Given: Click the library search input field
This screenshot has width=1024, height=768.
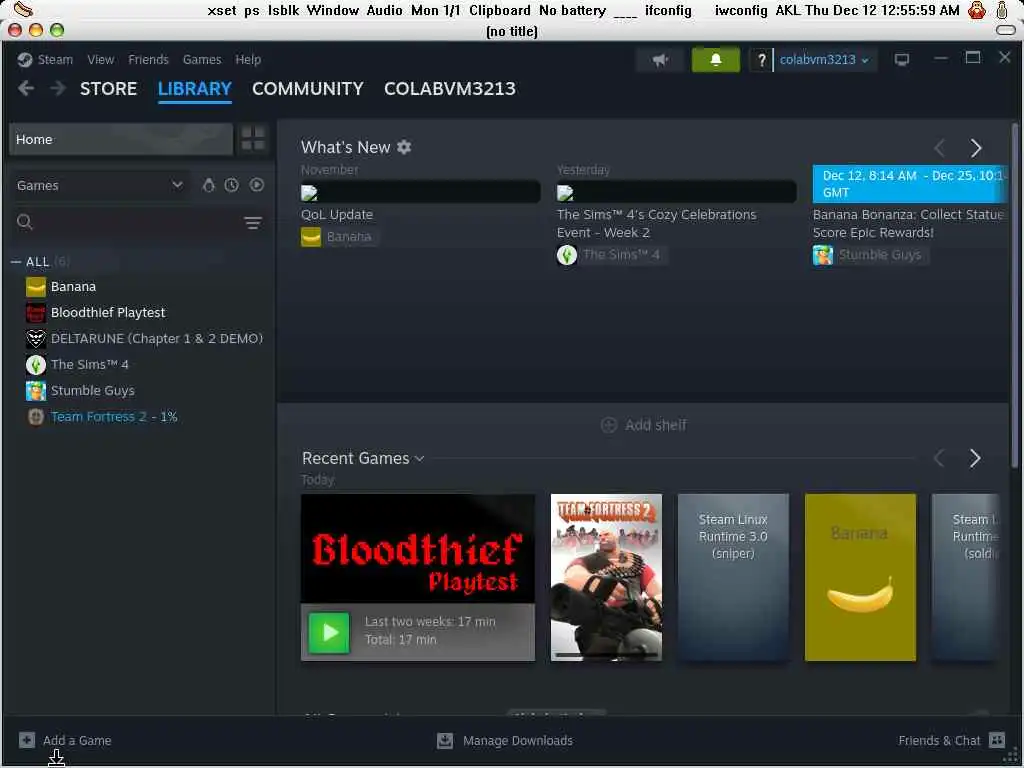Looking at the screenshot, I should (x=136, y=222).
